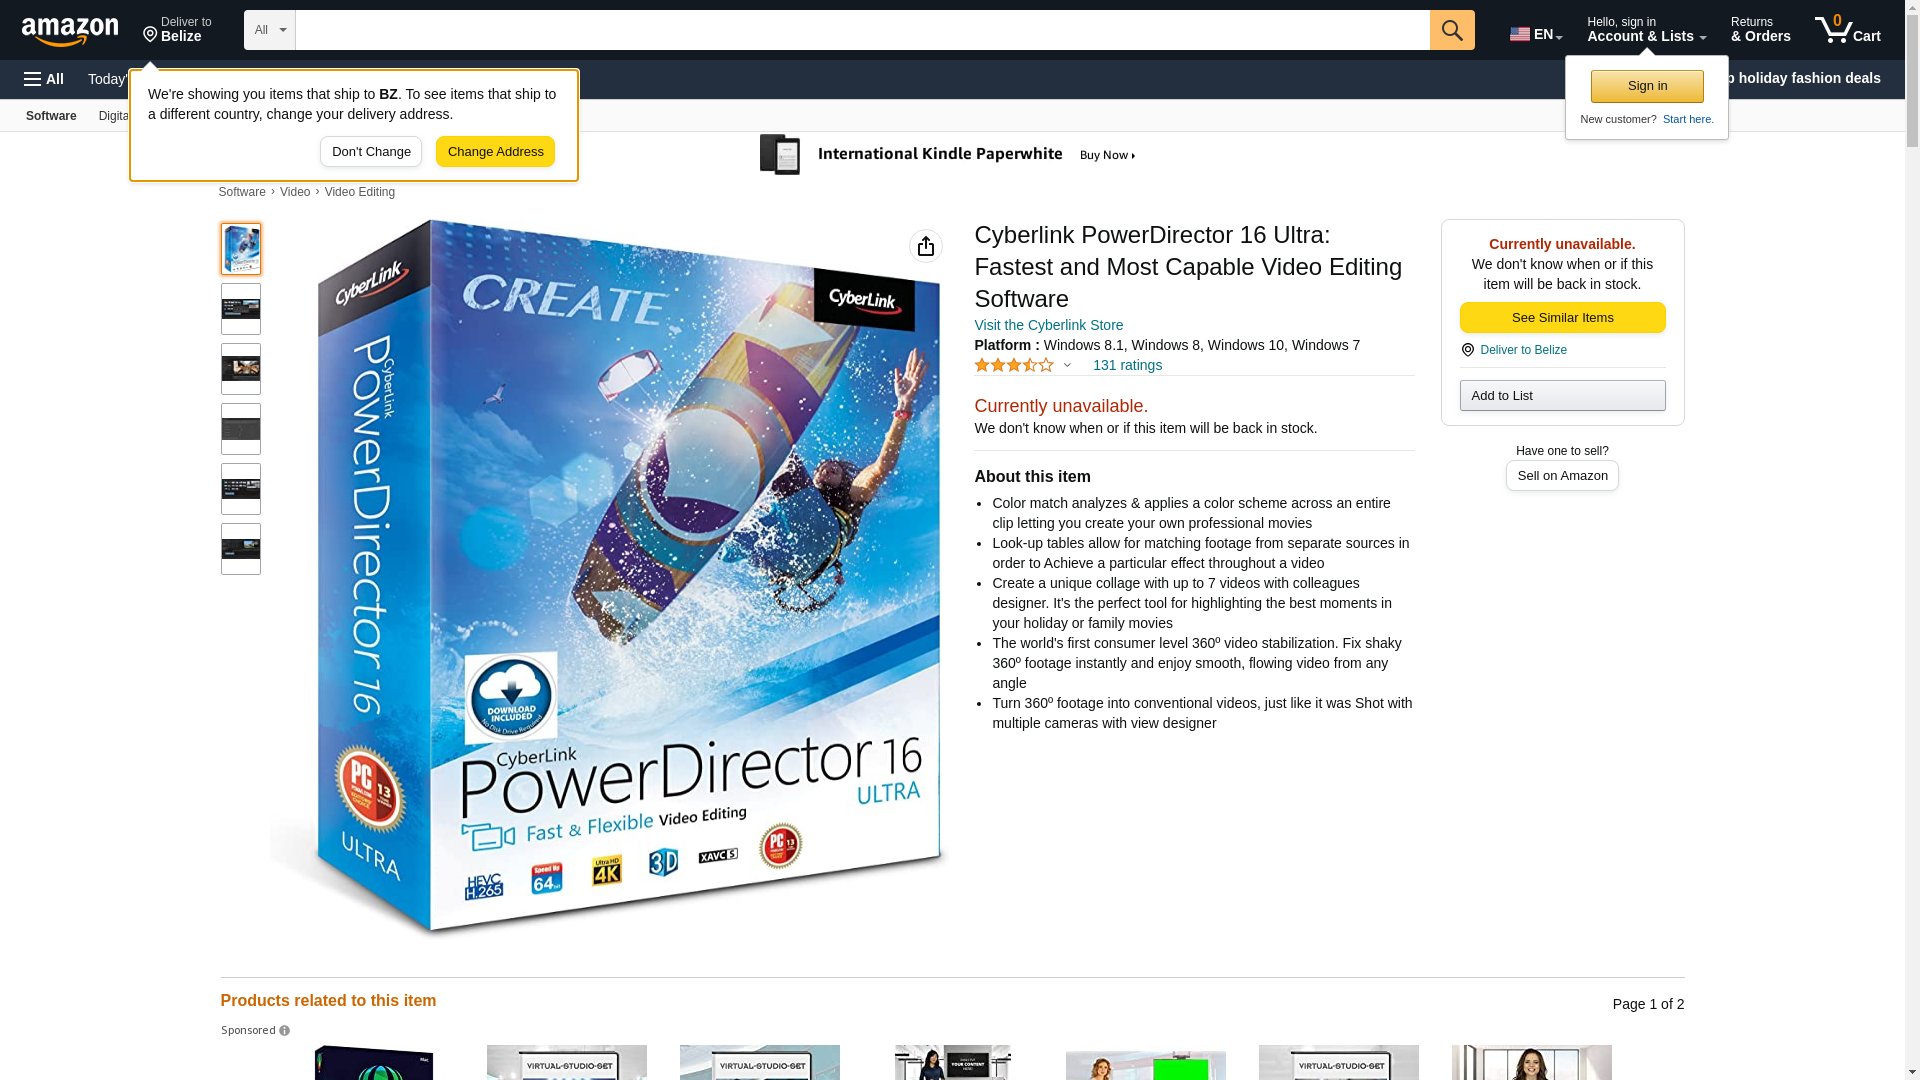Screen dimensions: 1920x1080
Task: Expand the All search category dropdown
Action: tap(270, 30)
